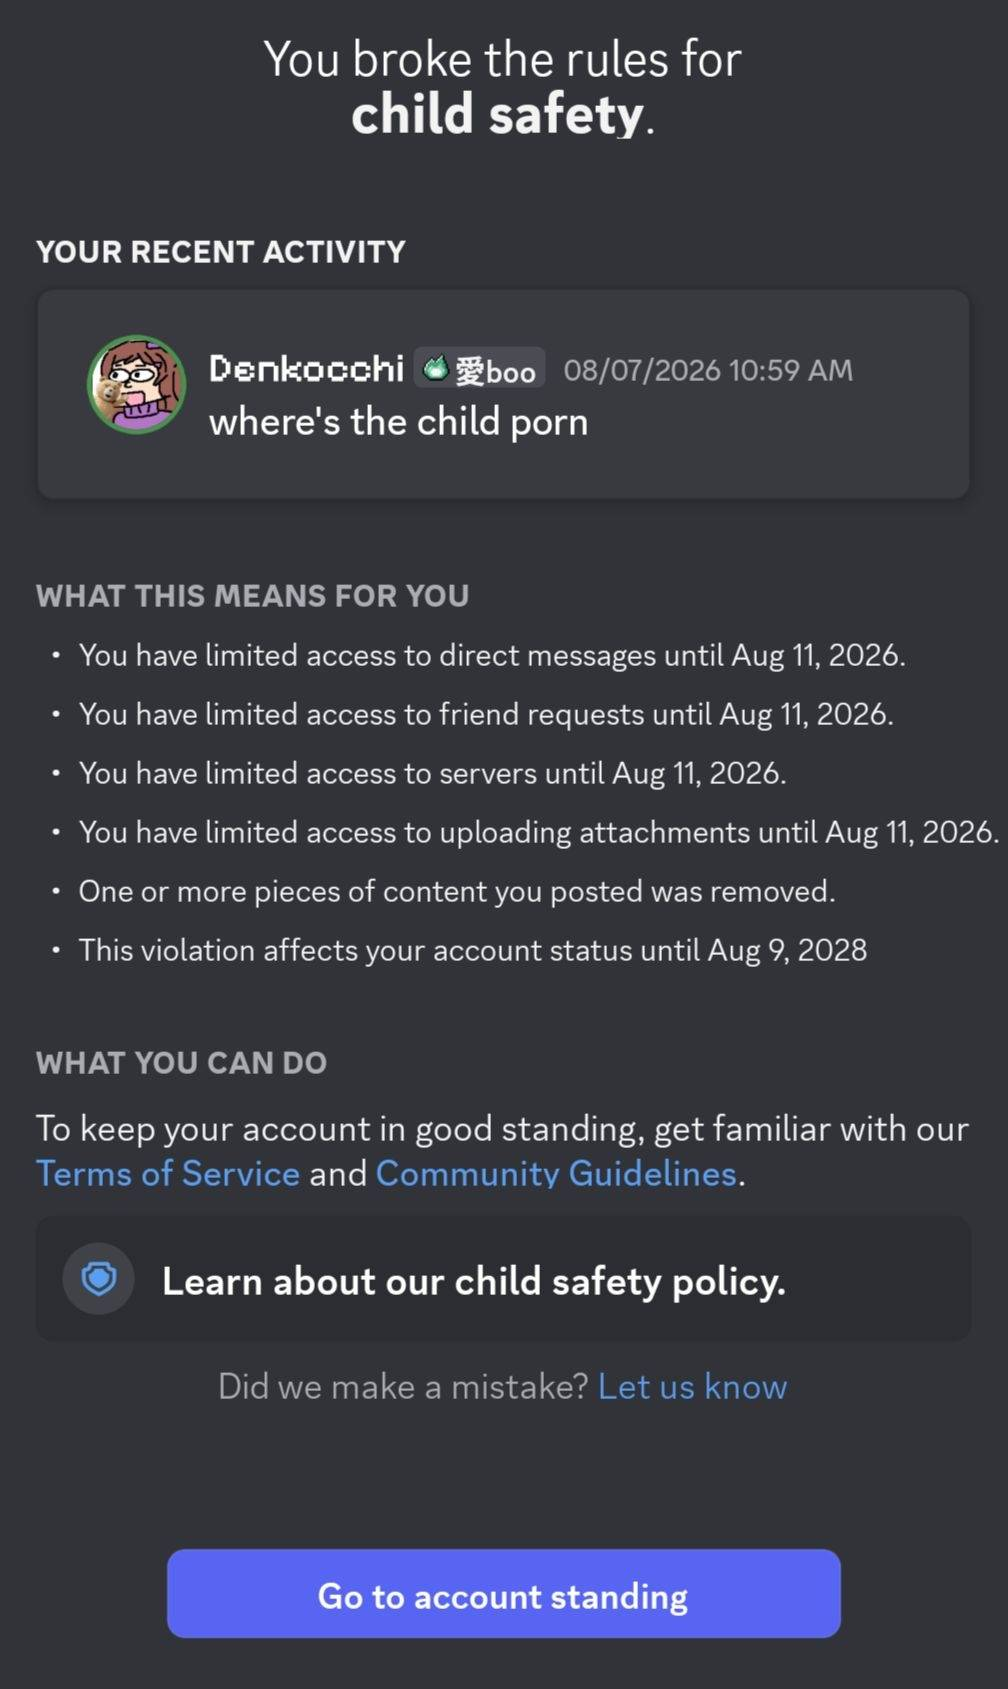Viewport: 1008px width, 1689px height.
Task: Click the friend requests restriction line
Action: coord(486,714)
